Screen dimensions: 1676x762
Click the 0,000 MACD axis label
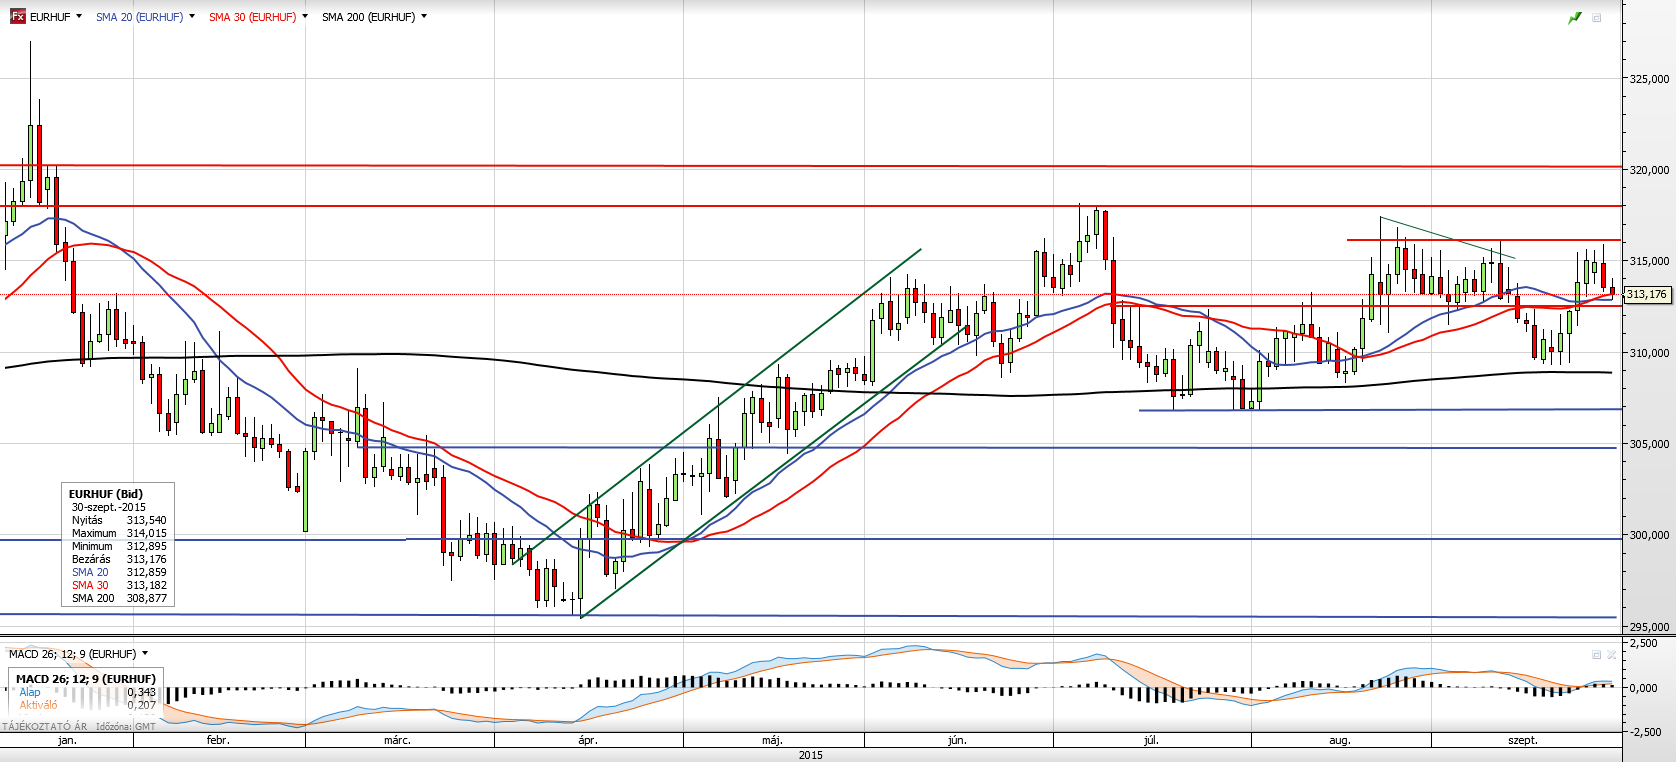pos(1645,688)
